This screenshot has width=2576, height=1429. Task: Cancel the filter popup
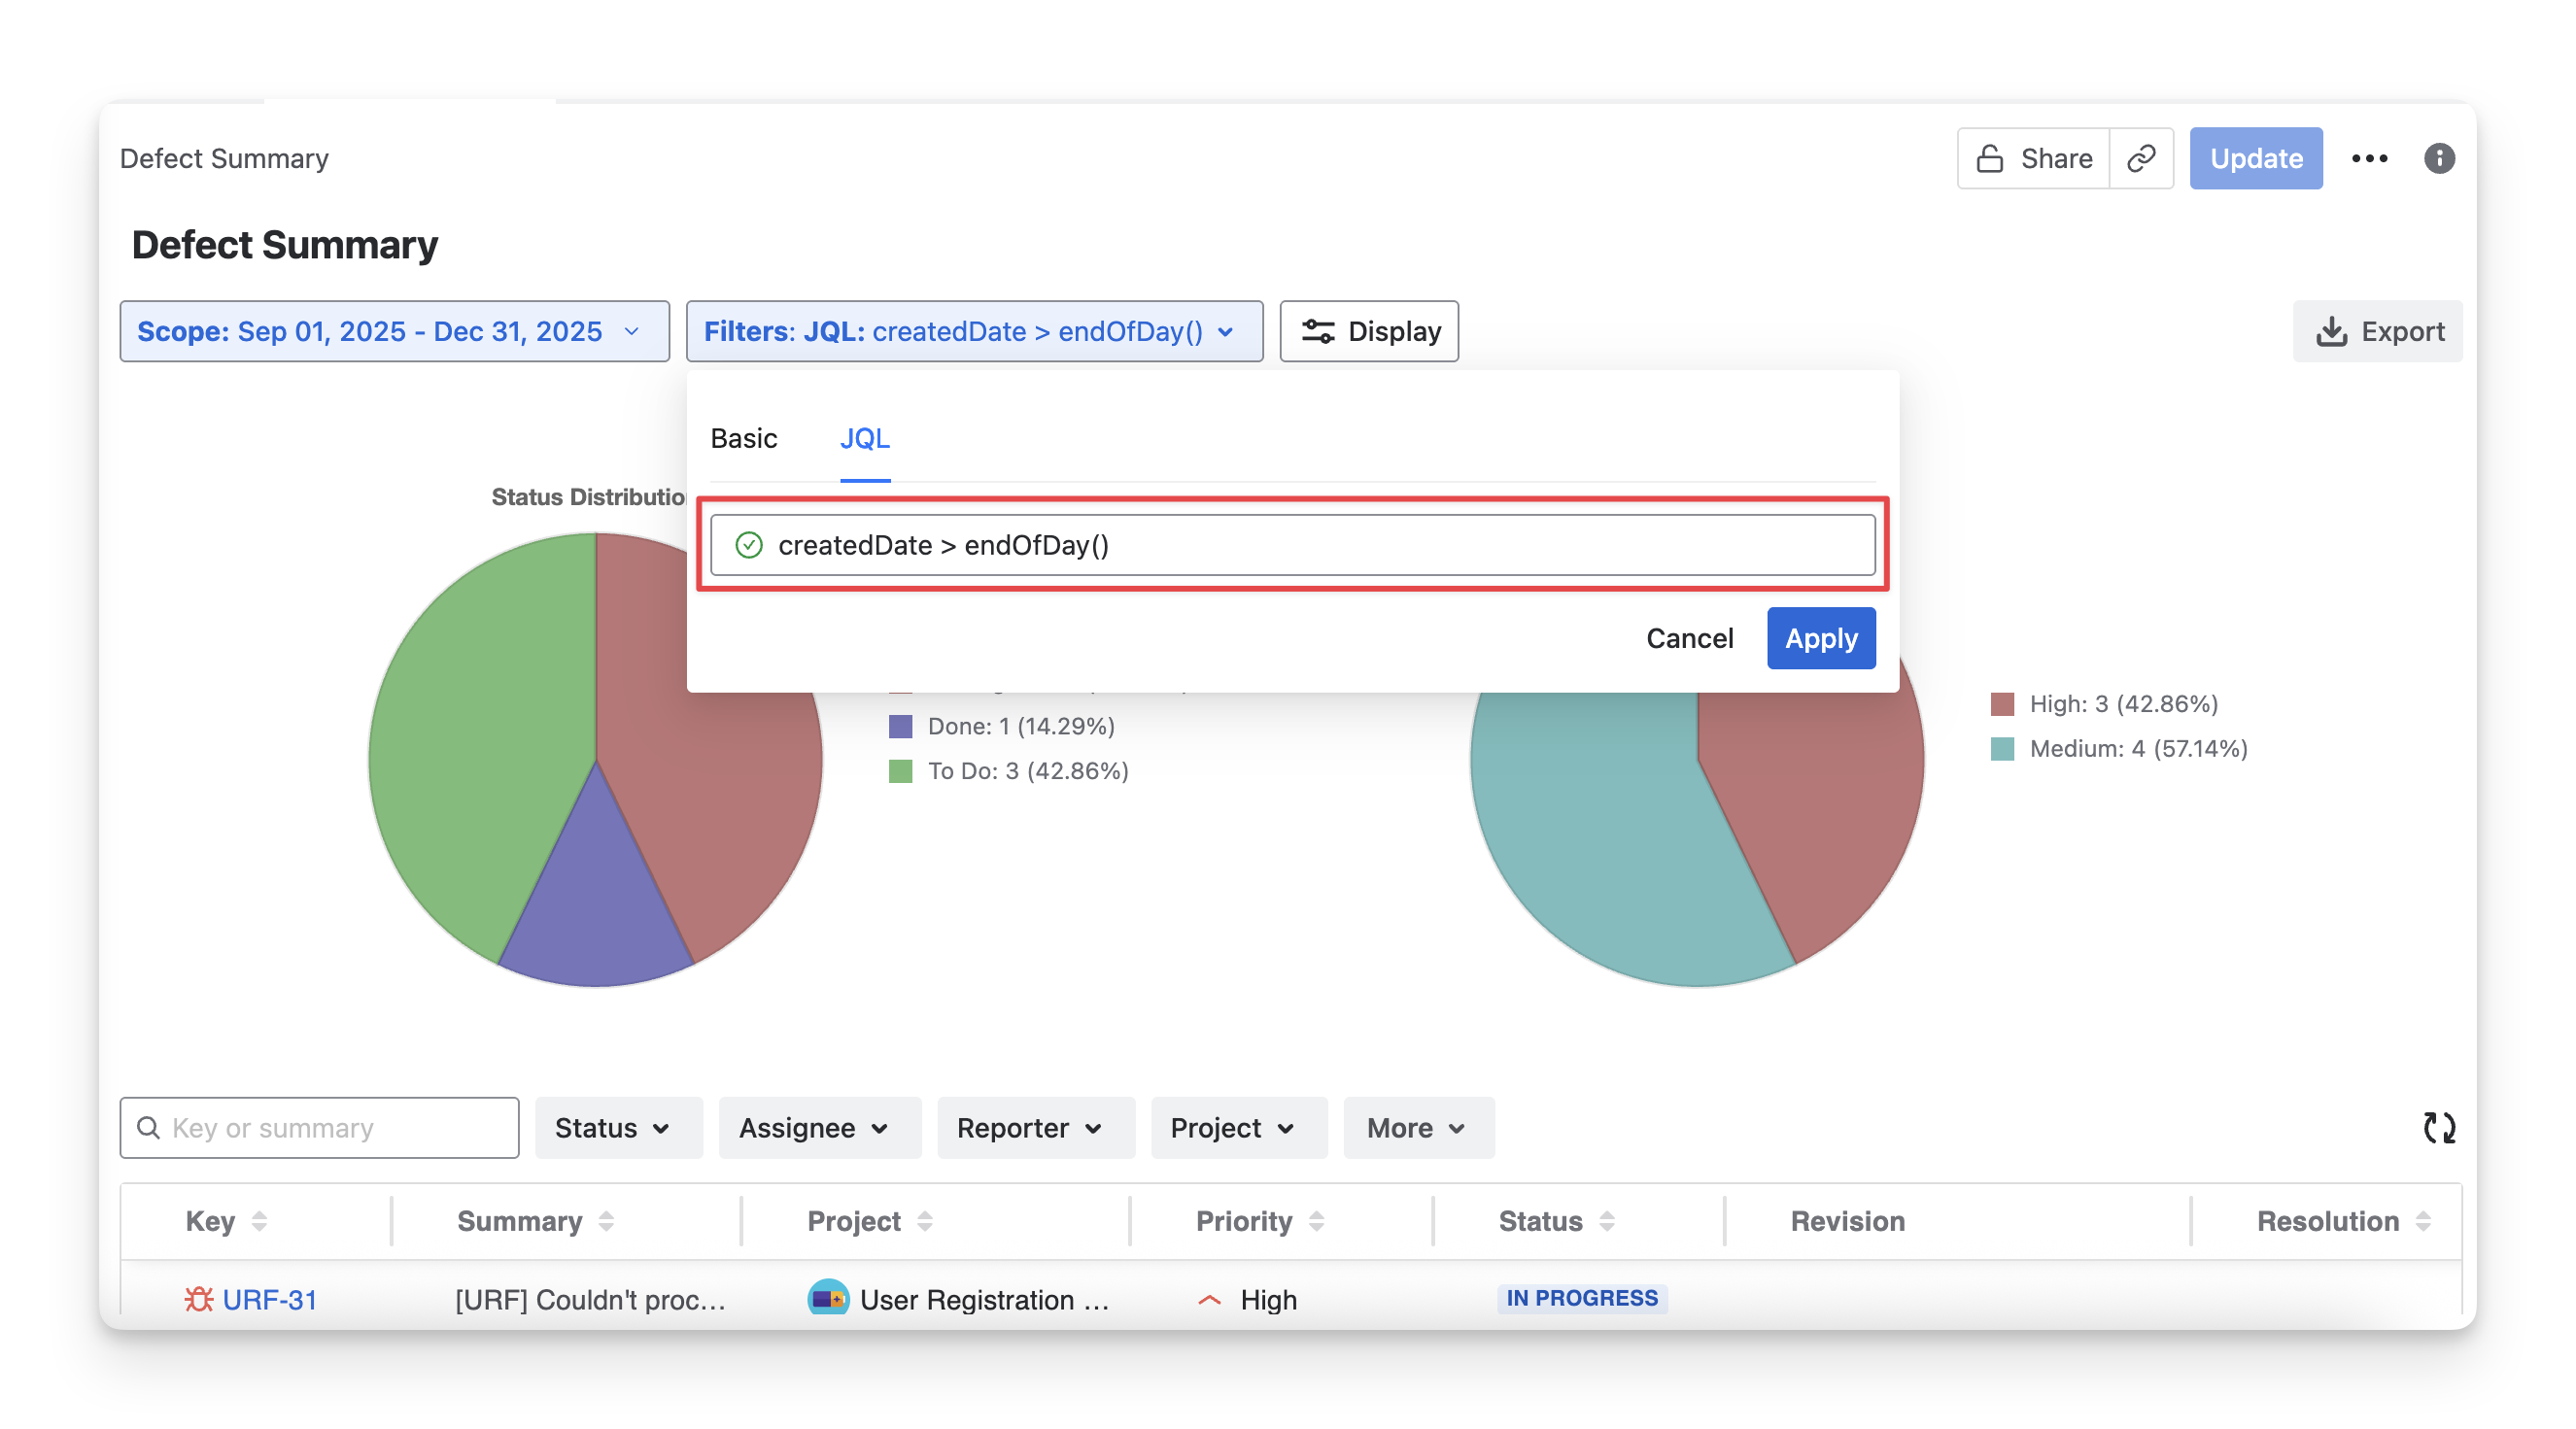coord(1689,638)
